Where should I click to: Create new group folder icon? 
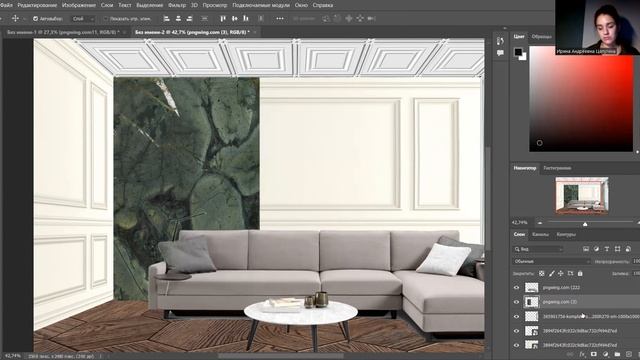pos(617,354)
